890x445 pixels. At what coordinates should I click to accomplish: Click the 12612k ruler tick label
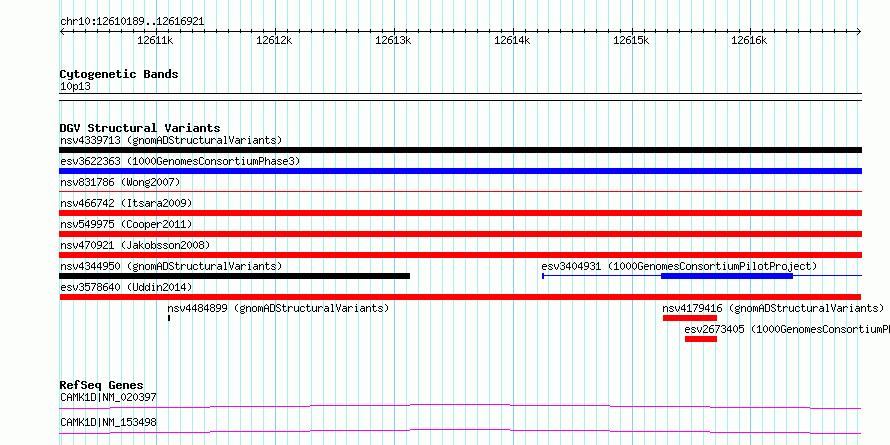274,40
